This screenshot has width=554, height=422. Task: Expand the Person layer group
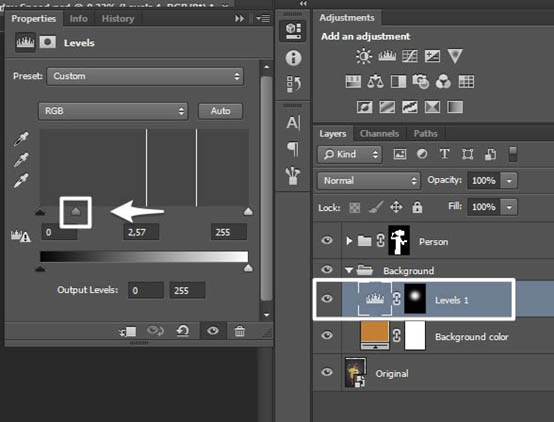[349, 241]
